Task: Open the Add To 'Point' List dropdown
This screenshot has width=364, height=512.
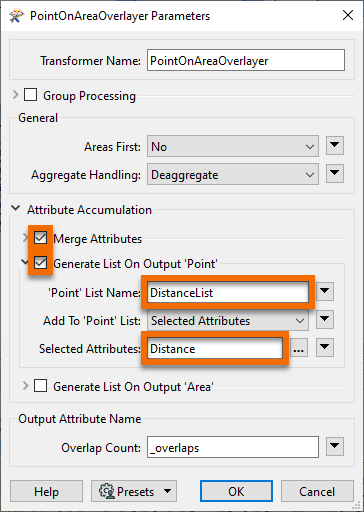Action: [x=228, y=320]
